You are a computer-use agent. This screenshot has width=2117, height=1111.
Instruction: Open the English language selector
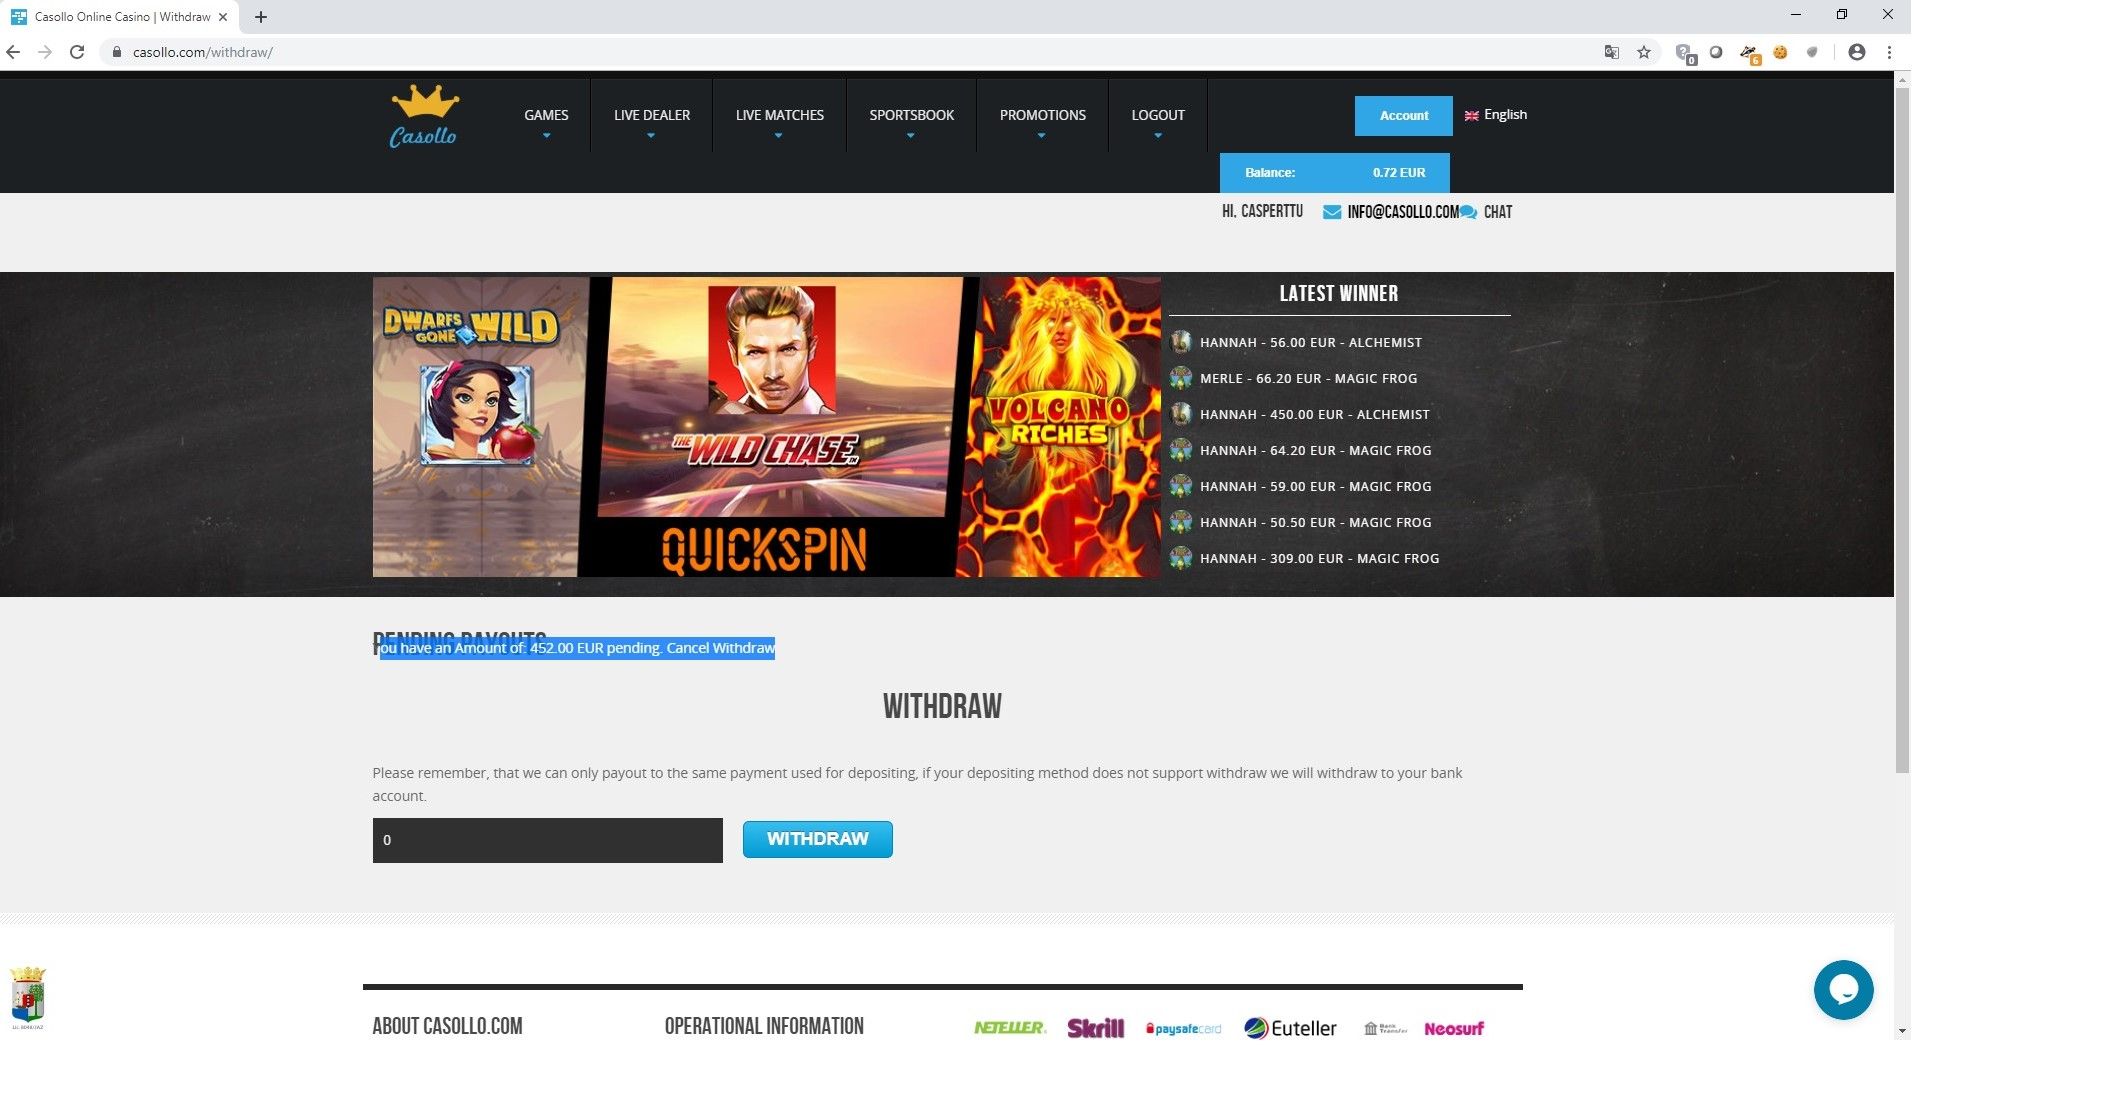point(1496,115)
